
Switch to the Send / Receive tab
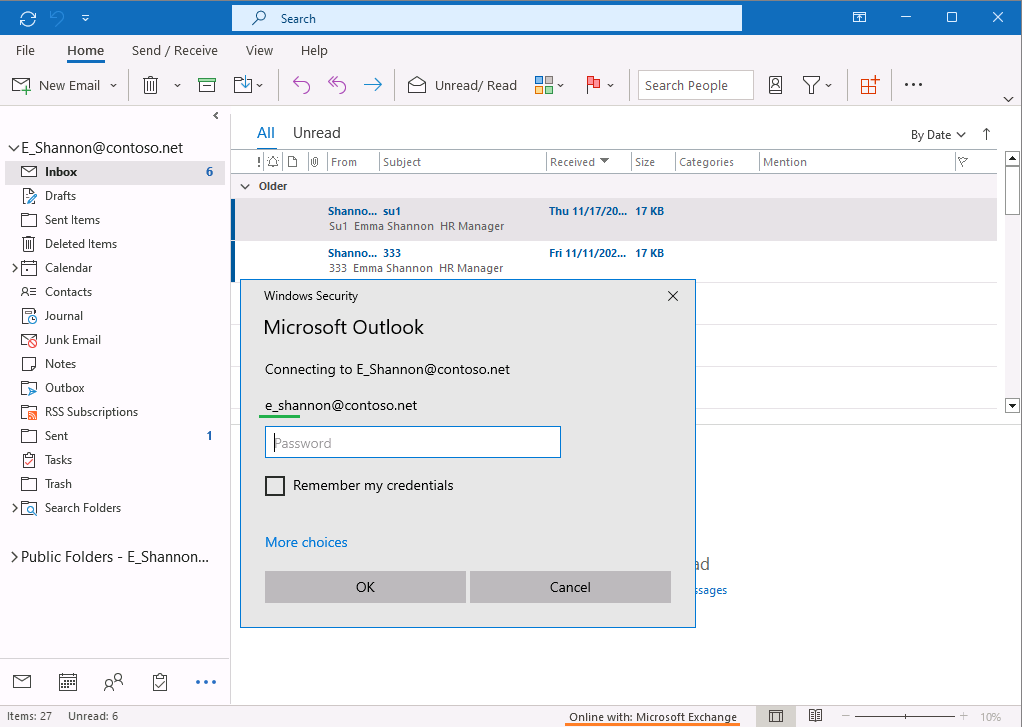coord(174,50)
